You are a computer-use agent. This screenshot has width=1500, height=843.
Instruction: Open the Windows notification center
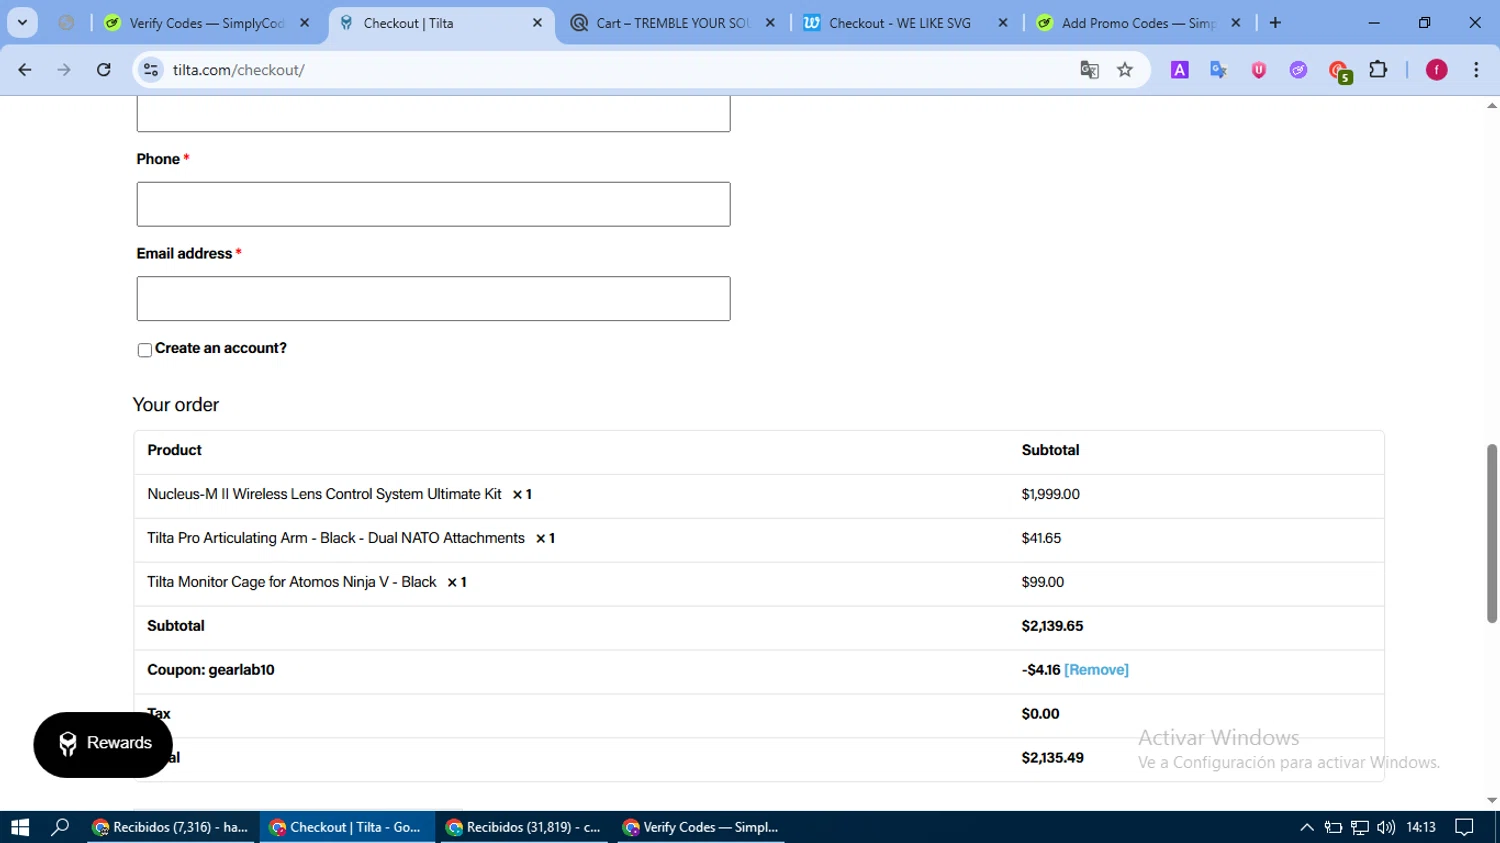point(1465,827)
